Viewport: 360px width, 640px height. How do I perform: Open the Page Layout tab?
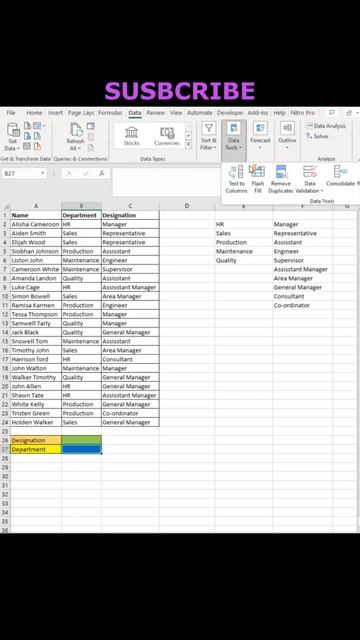(81, 113)
